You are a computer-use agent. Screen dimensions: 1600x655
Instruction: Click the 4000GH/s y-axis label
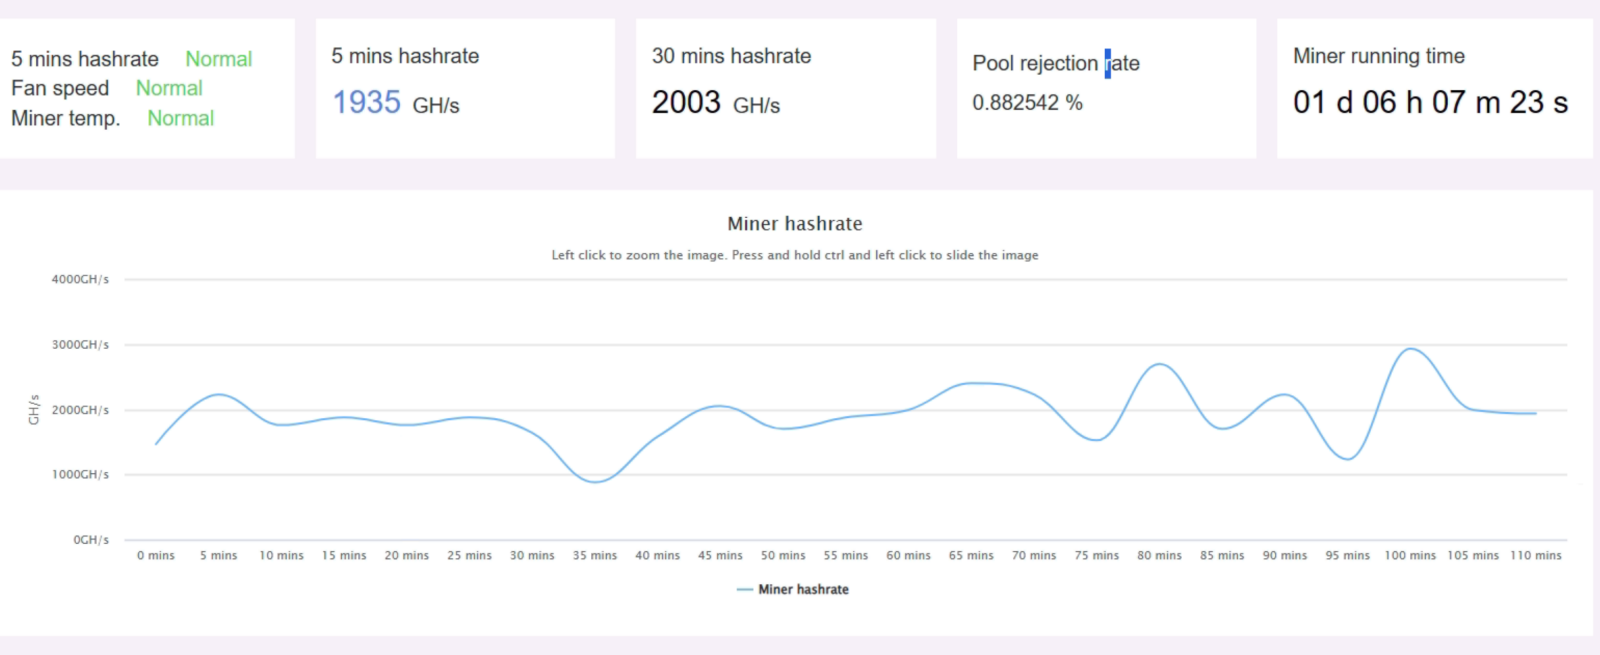coord(80,279)
